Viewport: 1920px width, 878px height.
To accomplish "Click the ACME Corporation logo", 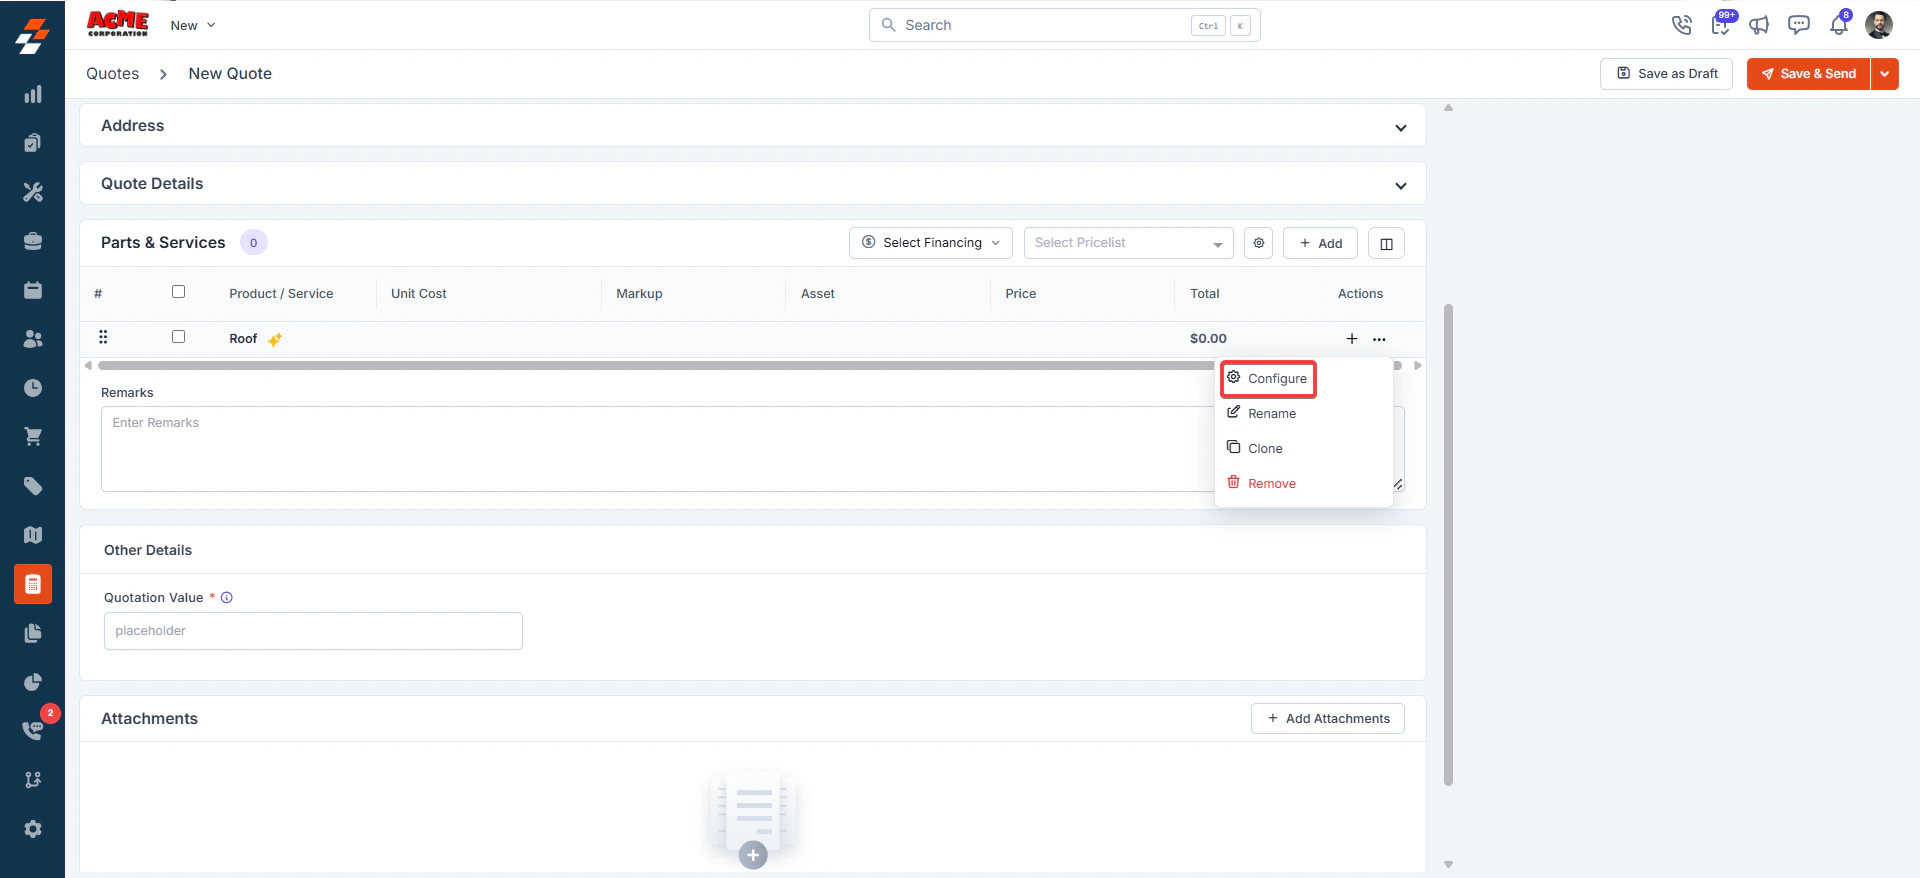I will click(x=118, y=24).
